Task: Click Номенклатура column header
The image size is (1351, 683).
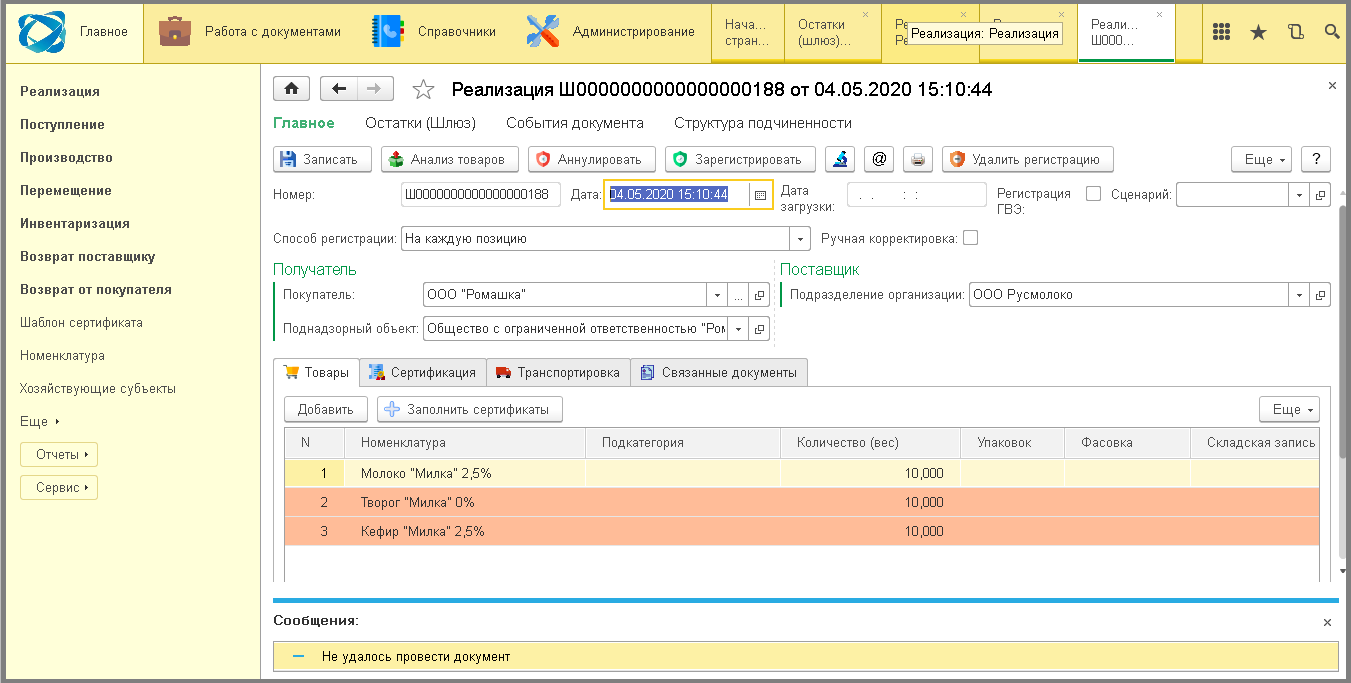Action: click(x=465, y=442)
